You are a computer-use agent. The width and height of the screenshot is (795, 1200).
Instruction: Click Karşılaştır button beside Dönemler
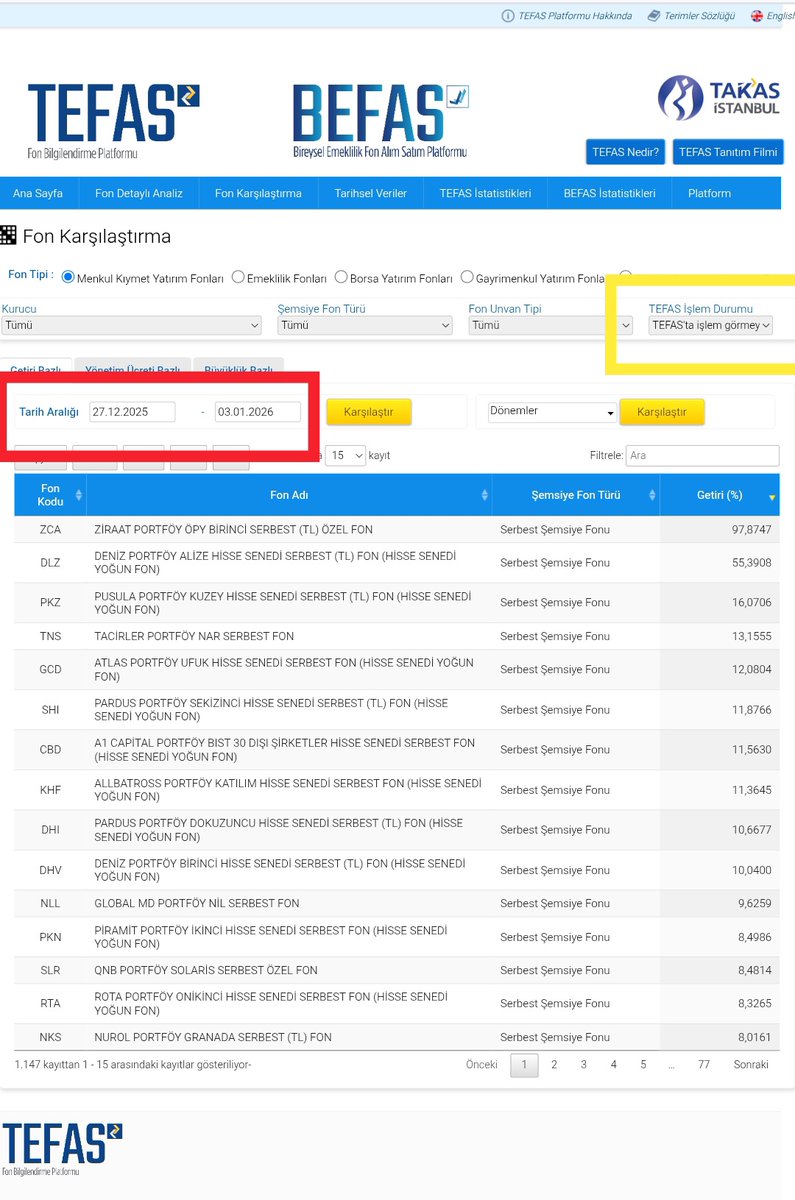(662, 412)
